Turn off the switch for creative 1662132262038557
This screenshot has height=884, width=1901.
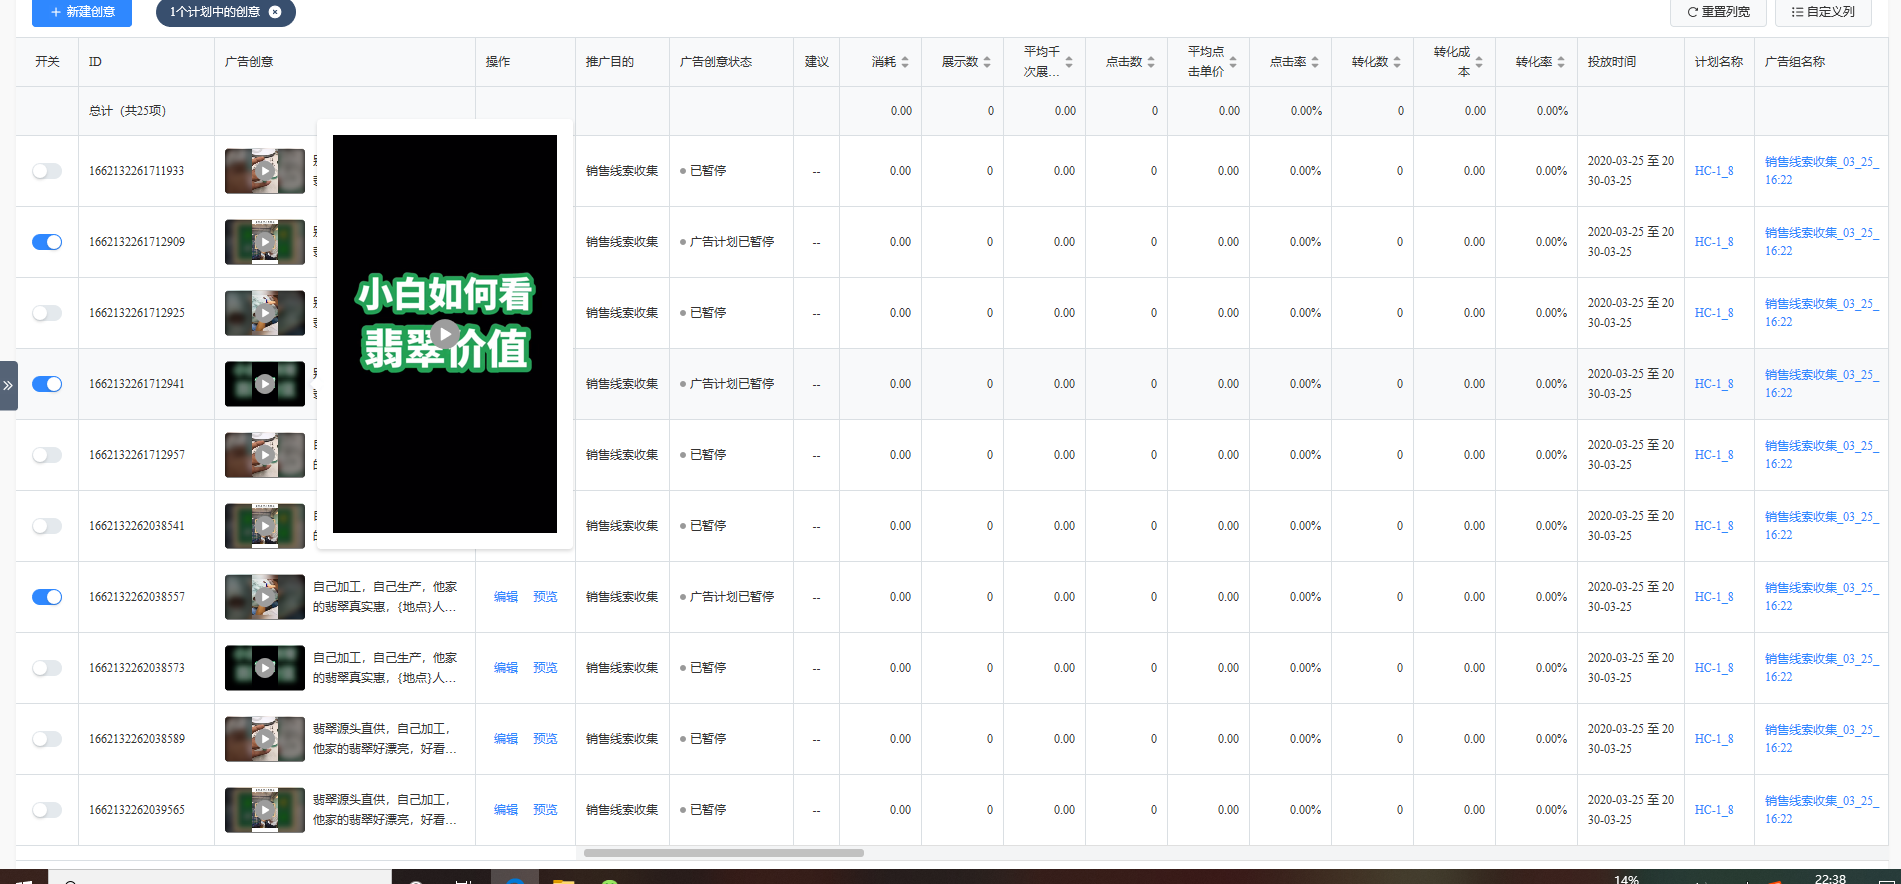pyautogui.click(x=47, y=597)
